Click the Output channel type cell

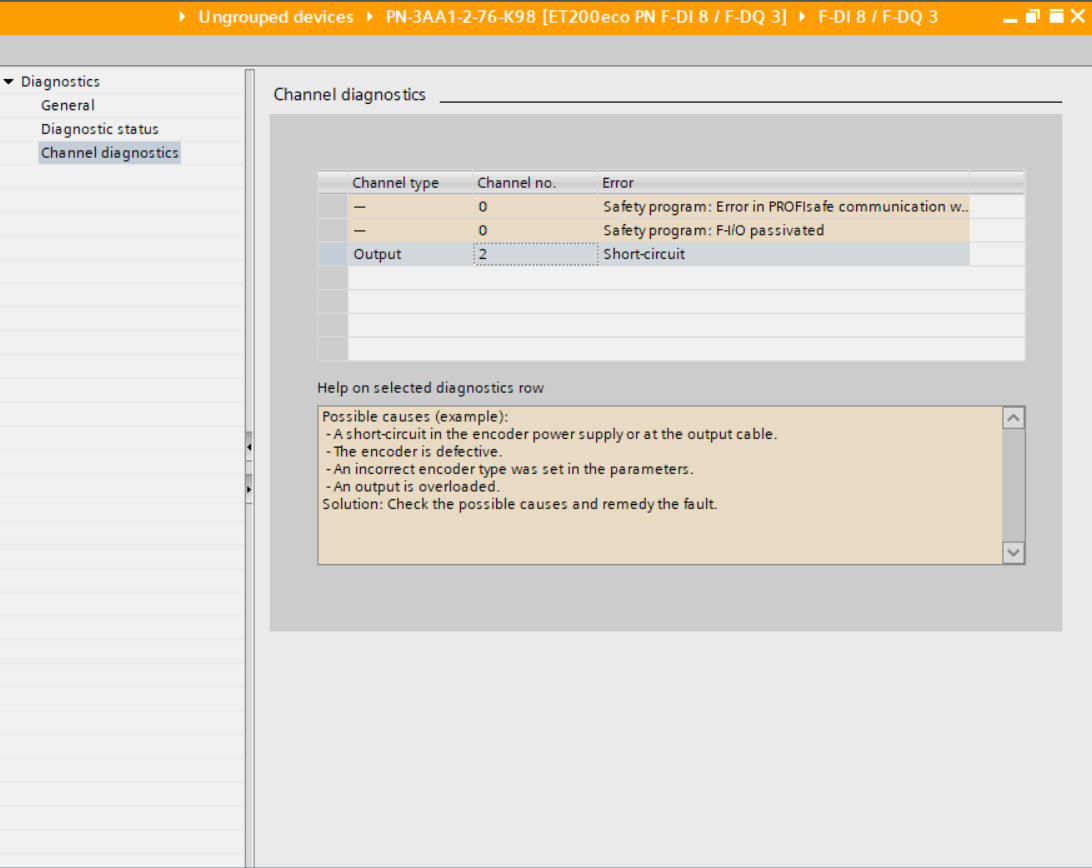(x=410, y=254)
